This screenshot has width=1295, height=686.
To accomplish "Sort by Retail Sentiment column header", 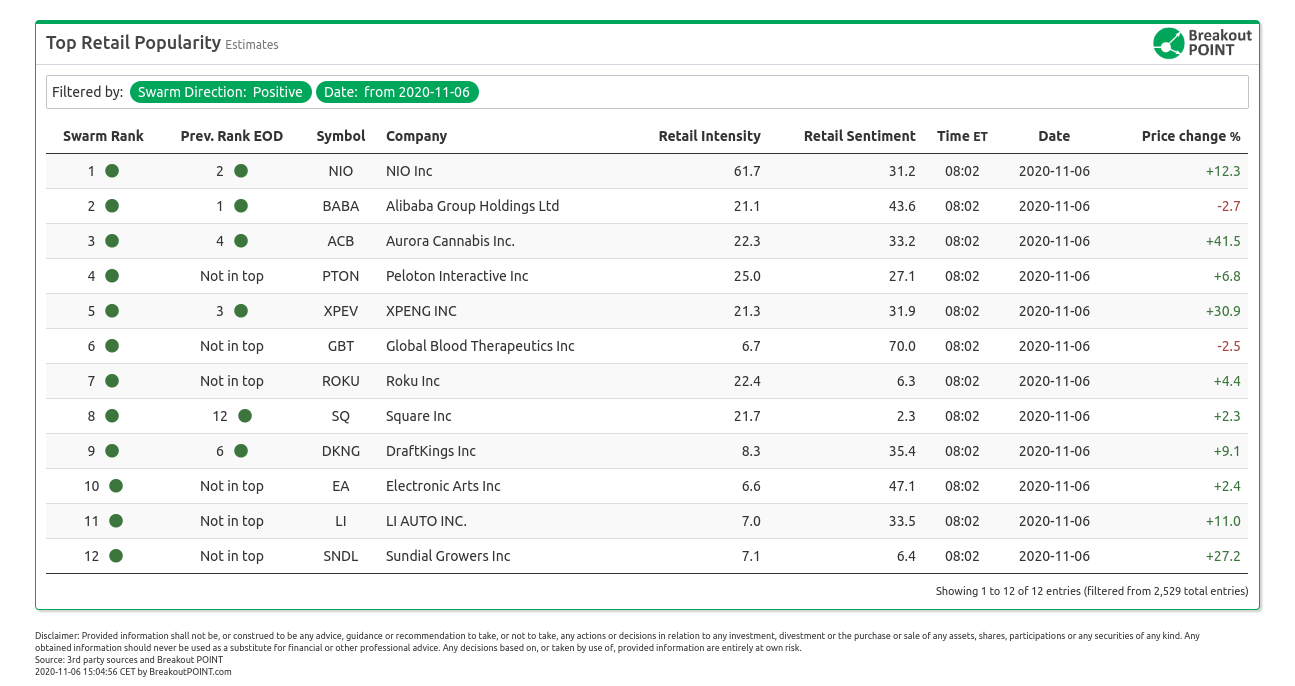I will click(859, 136).
